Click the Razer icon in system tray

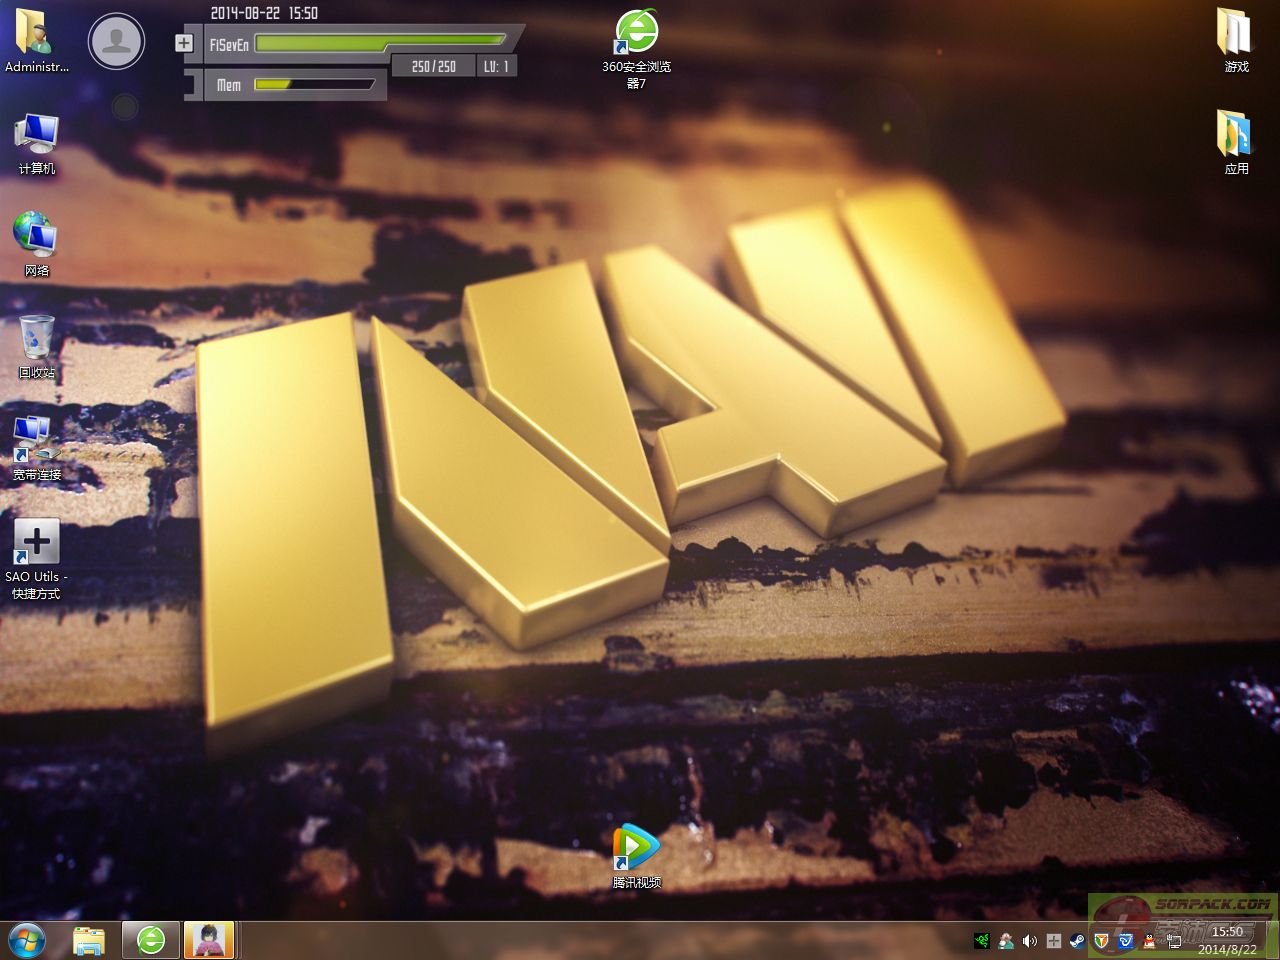point(982,941)
